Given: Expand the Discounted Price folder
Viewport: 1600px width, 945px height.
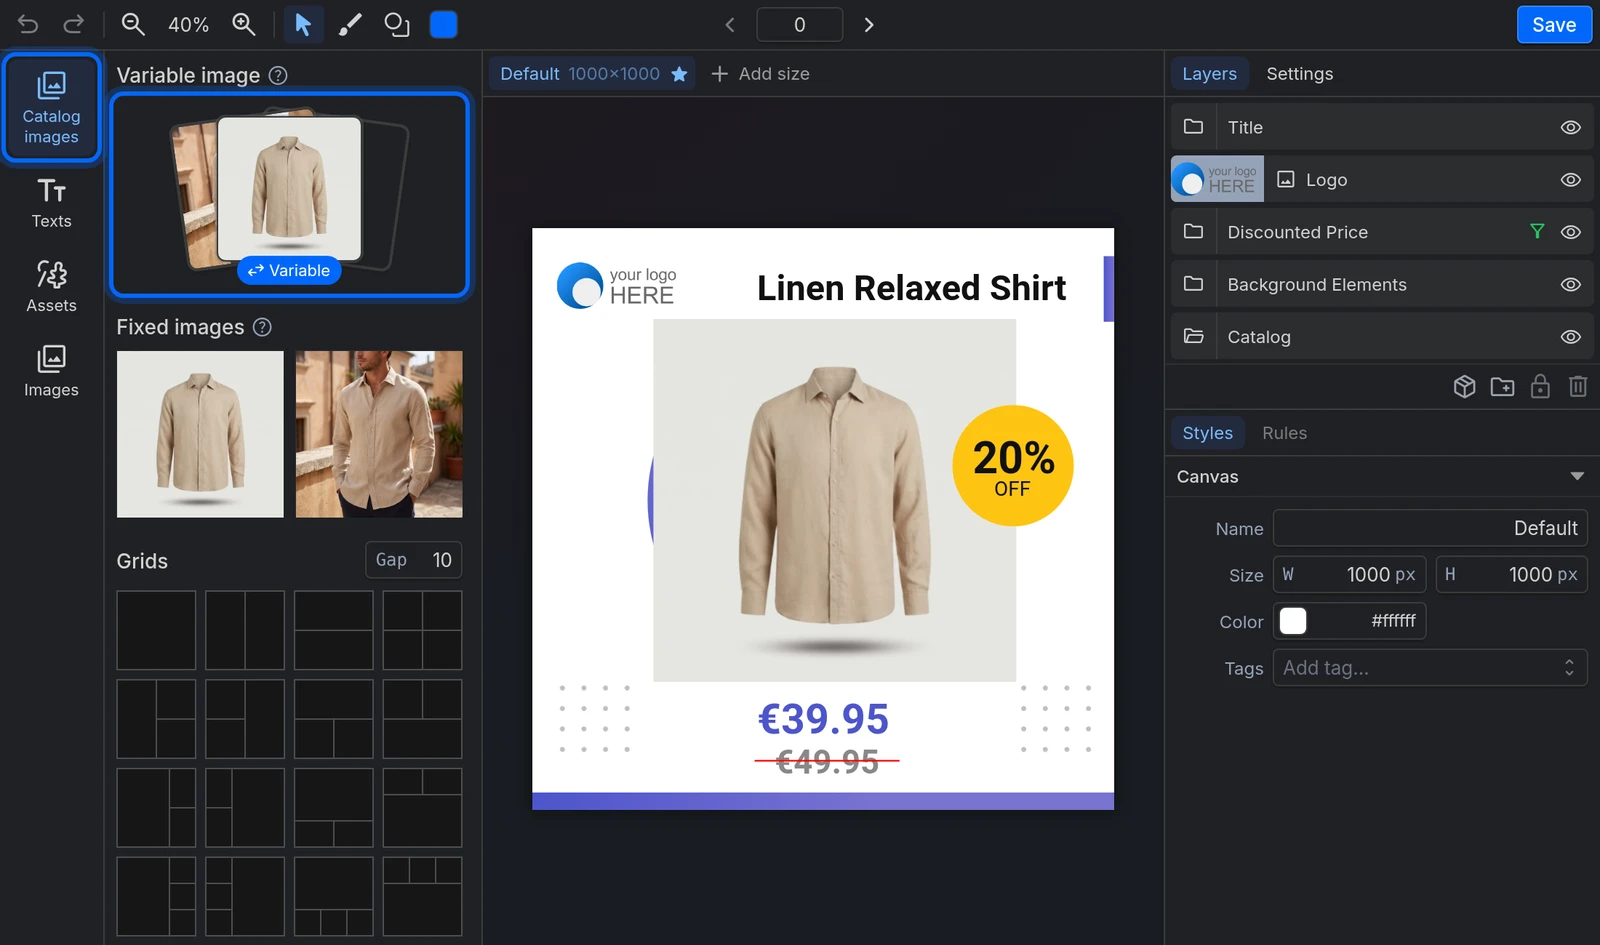Looking at the screenshot, I should tap(1193, 232).
